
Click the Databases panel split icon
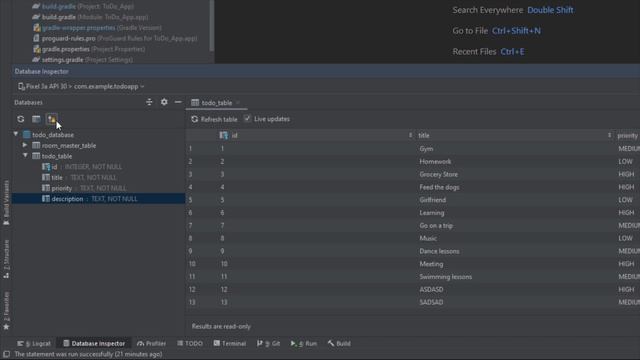[x=149, y=102]
